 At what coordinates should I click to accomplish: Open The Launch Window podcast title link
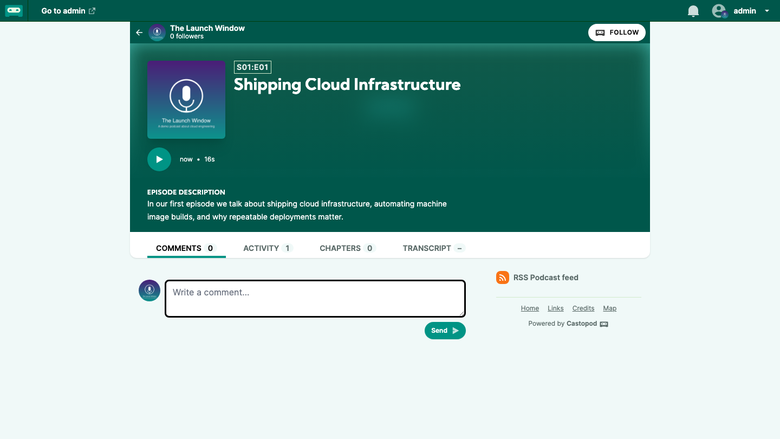tap(207, 28)
